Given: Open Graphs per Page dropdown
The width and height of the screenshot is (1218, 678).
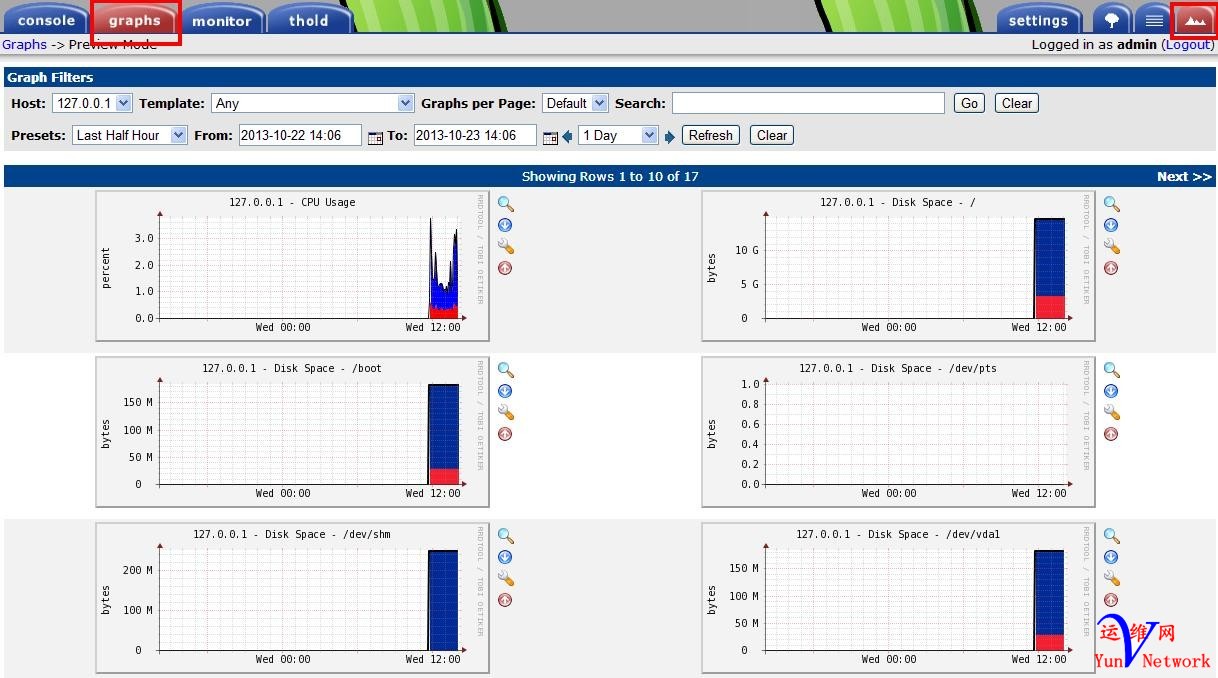Looking at the screenshot, I should click(575, 103).
